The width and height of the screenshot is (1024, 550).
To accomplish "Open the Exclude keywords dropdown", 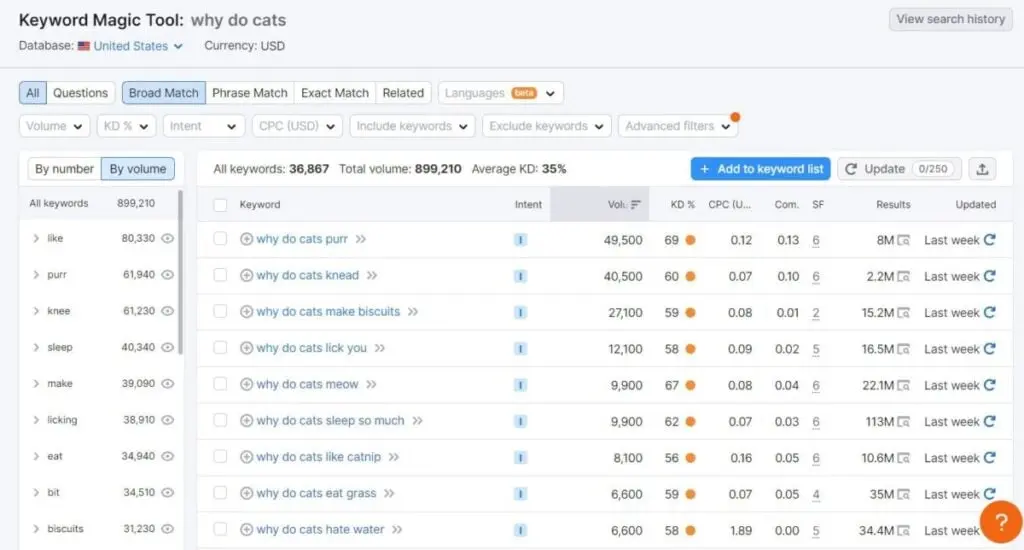I will (x=547, y=126).
